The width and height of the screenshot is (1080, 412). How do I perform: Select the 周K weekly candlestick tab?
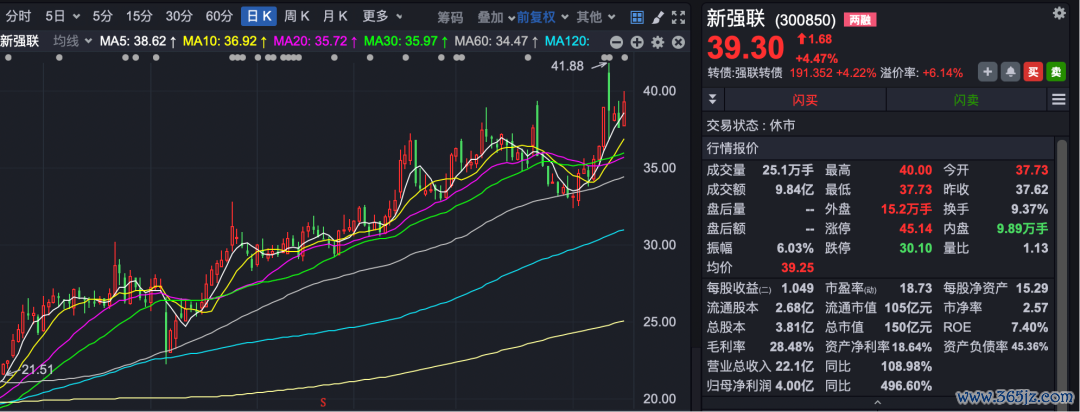[x=298, y=16]
